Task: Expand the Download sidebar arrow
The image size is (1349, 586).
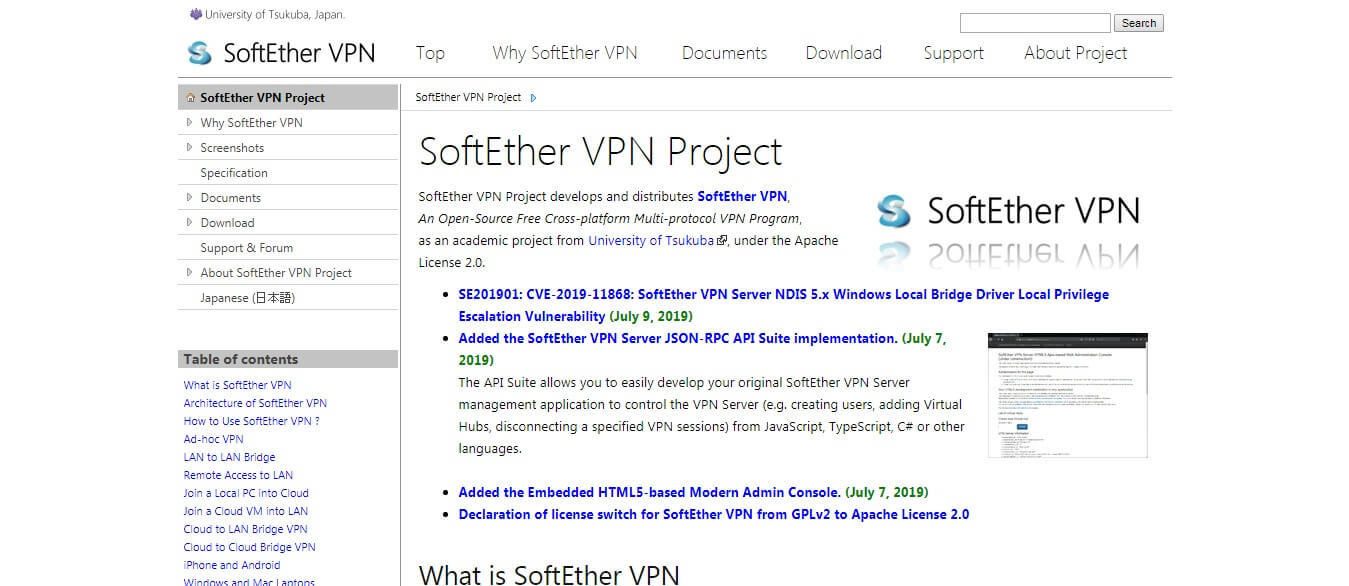Action: click(190, 223)
